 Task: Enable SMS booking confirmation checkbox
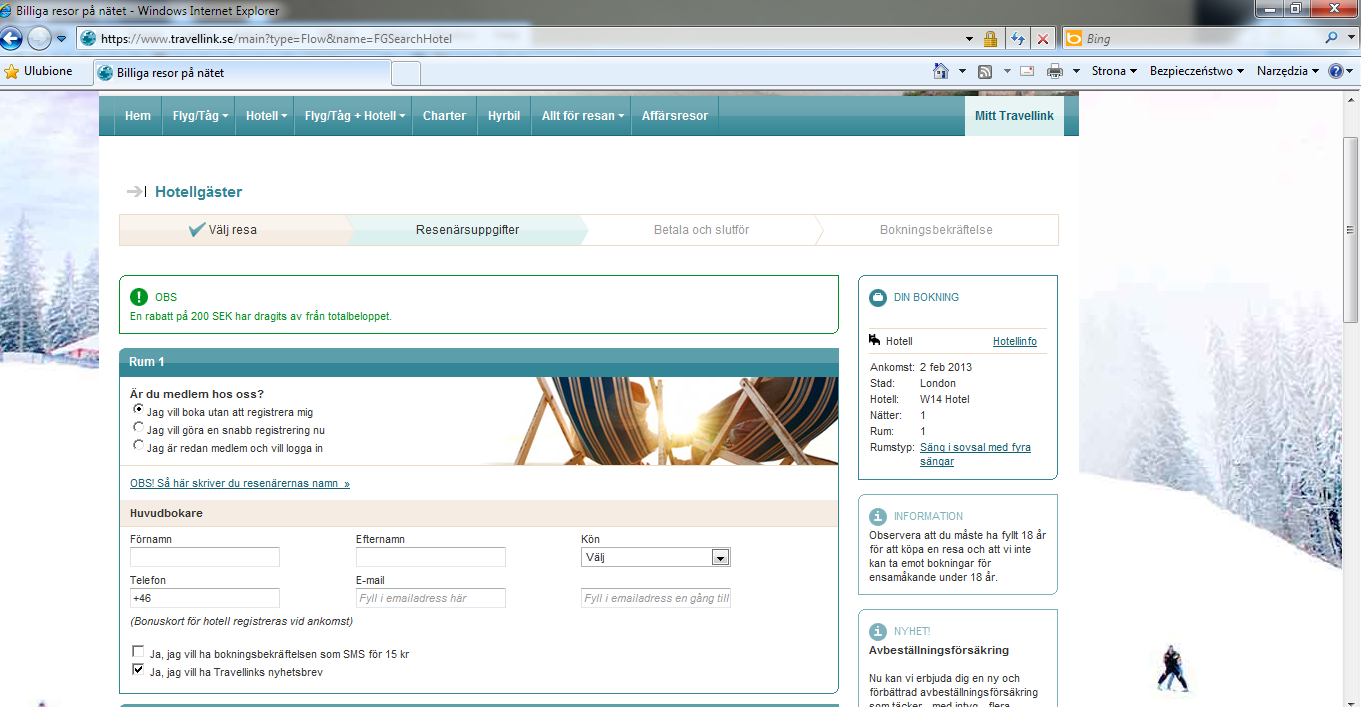point(138,653)
